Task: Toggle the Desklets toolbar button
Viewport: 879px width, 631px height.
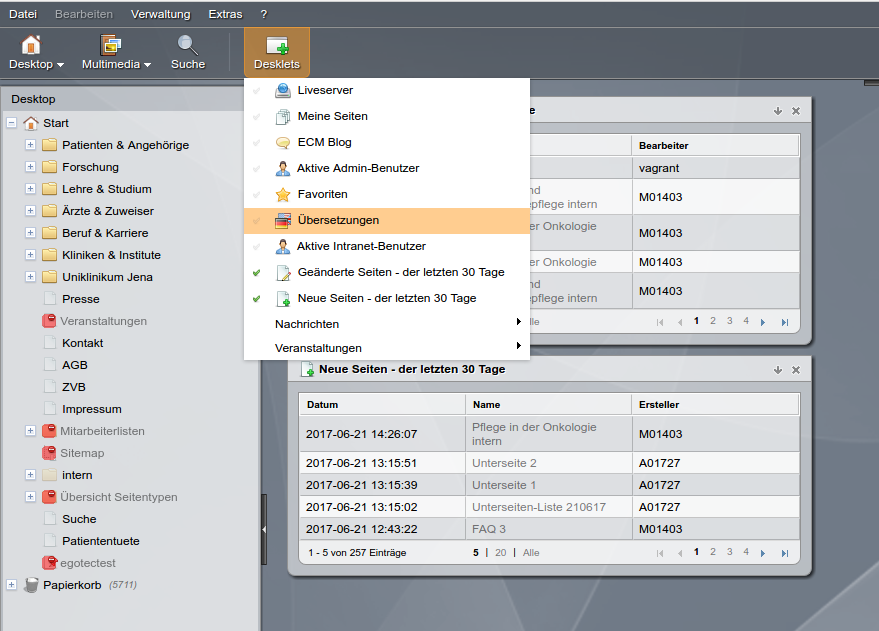Action: click(277, 52)
